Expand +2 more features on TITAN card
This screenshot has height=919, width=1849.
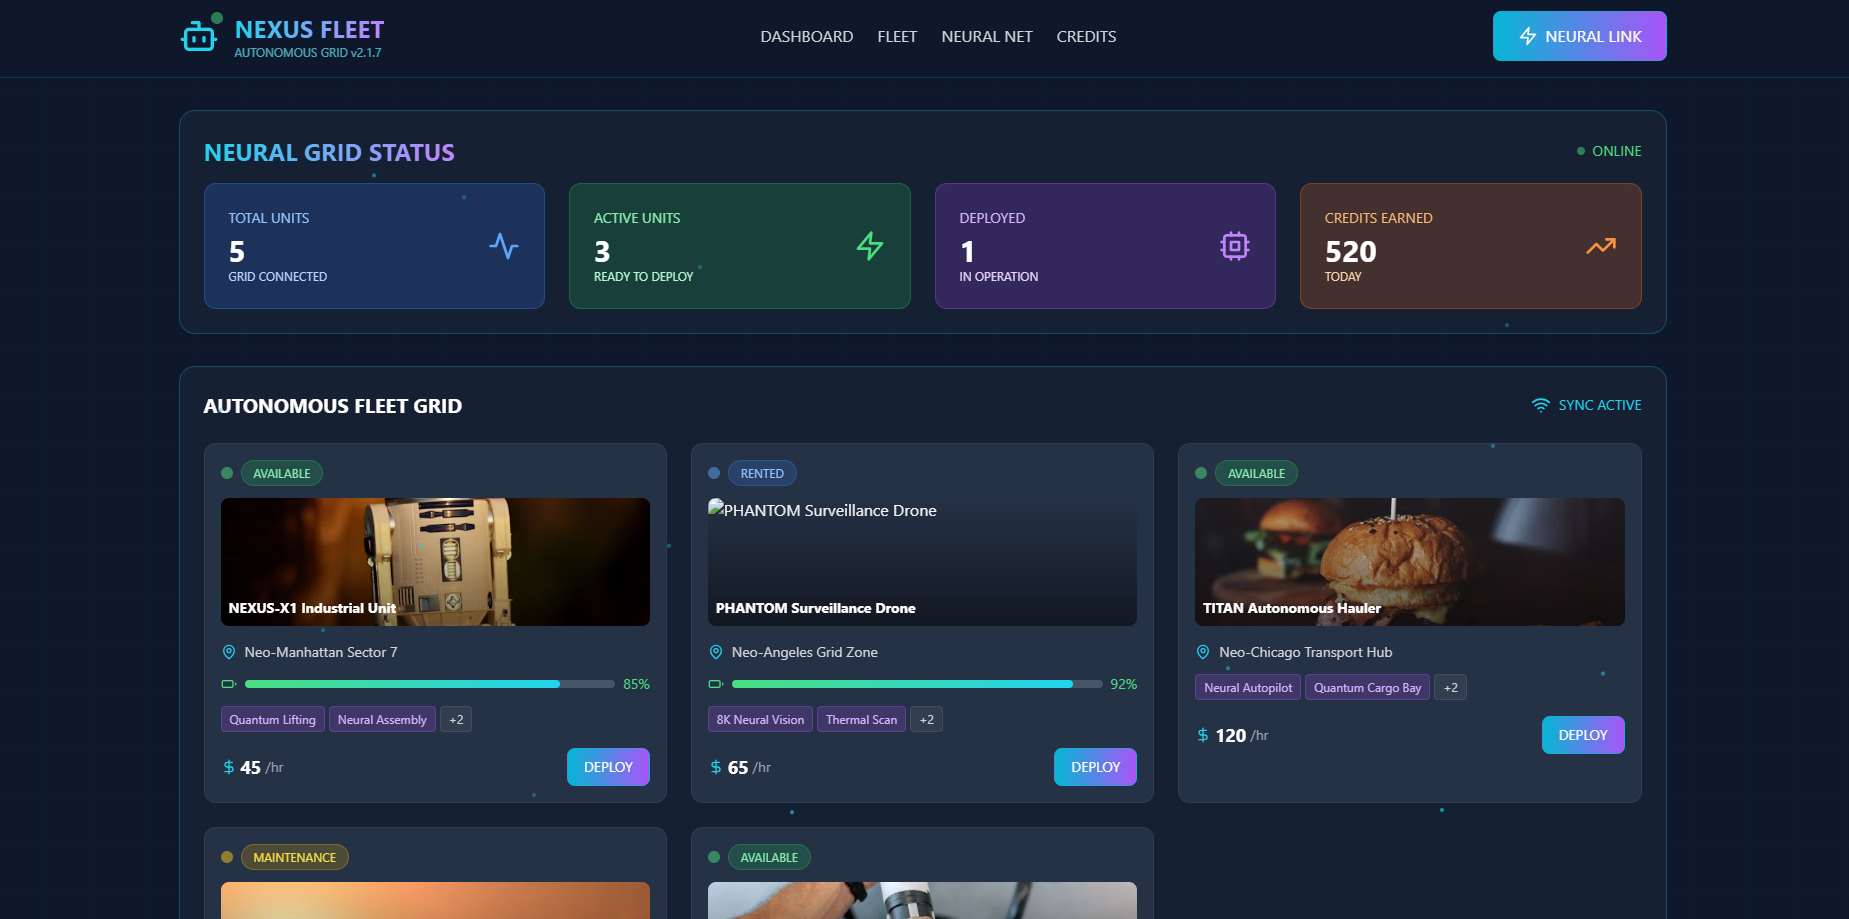(x=1451, y=688)
